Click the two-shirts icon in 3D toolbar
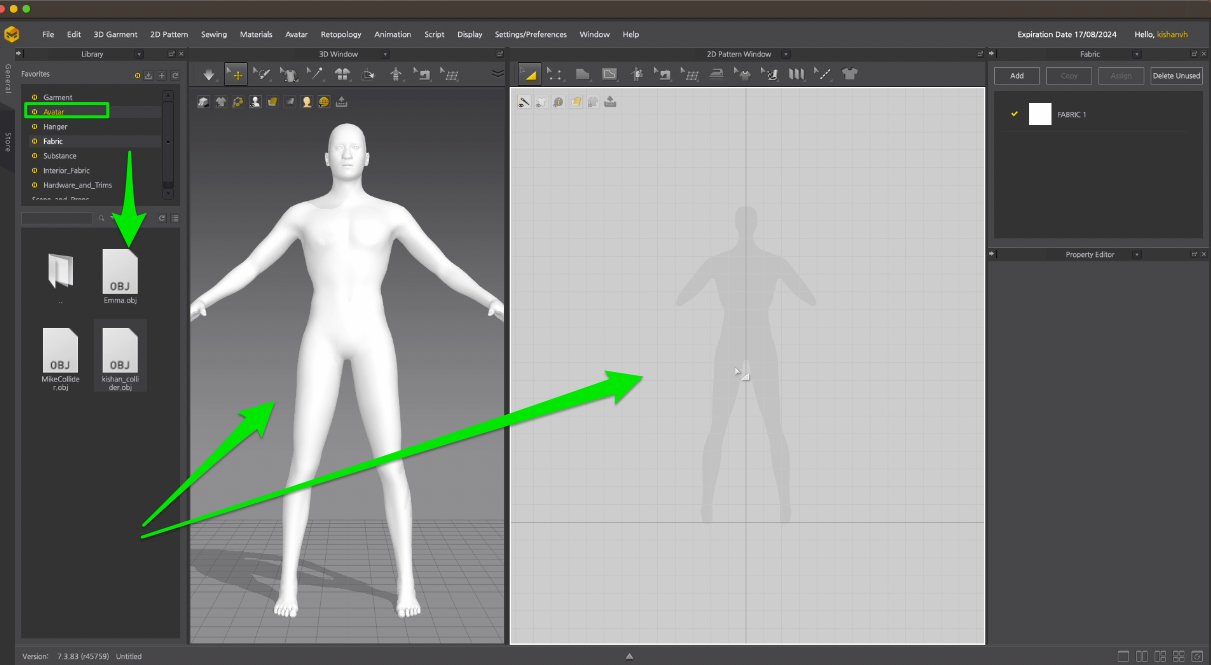 pos(342,74)
